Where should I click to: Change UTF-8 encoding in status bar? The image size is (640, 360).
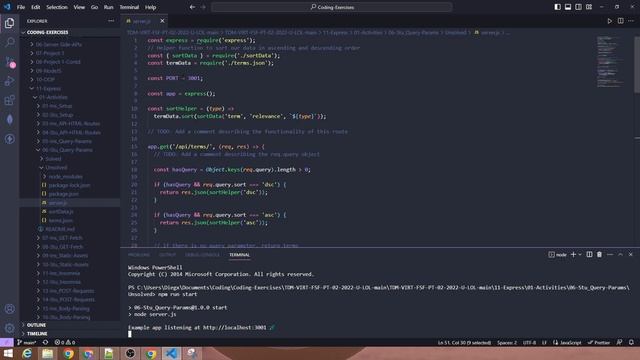tap(529, 342)
